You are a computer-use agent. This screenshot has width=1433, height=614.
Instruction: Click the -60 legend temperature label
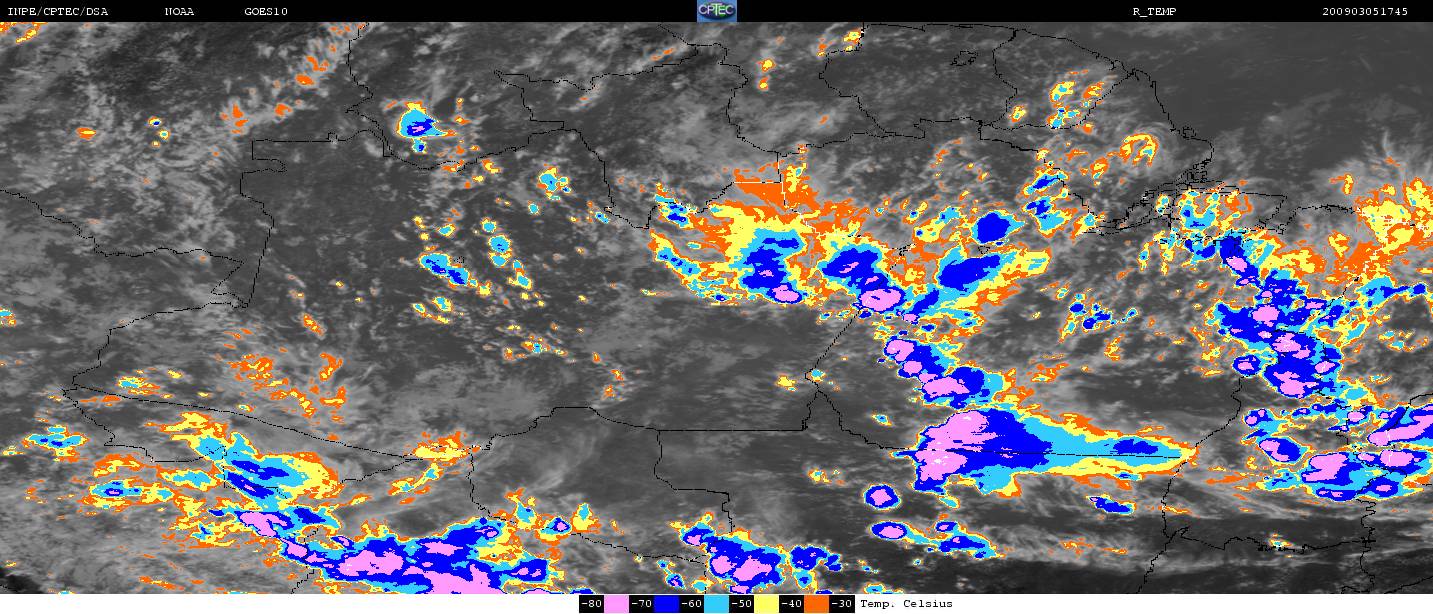[x=691, y=603]
